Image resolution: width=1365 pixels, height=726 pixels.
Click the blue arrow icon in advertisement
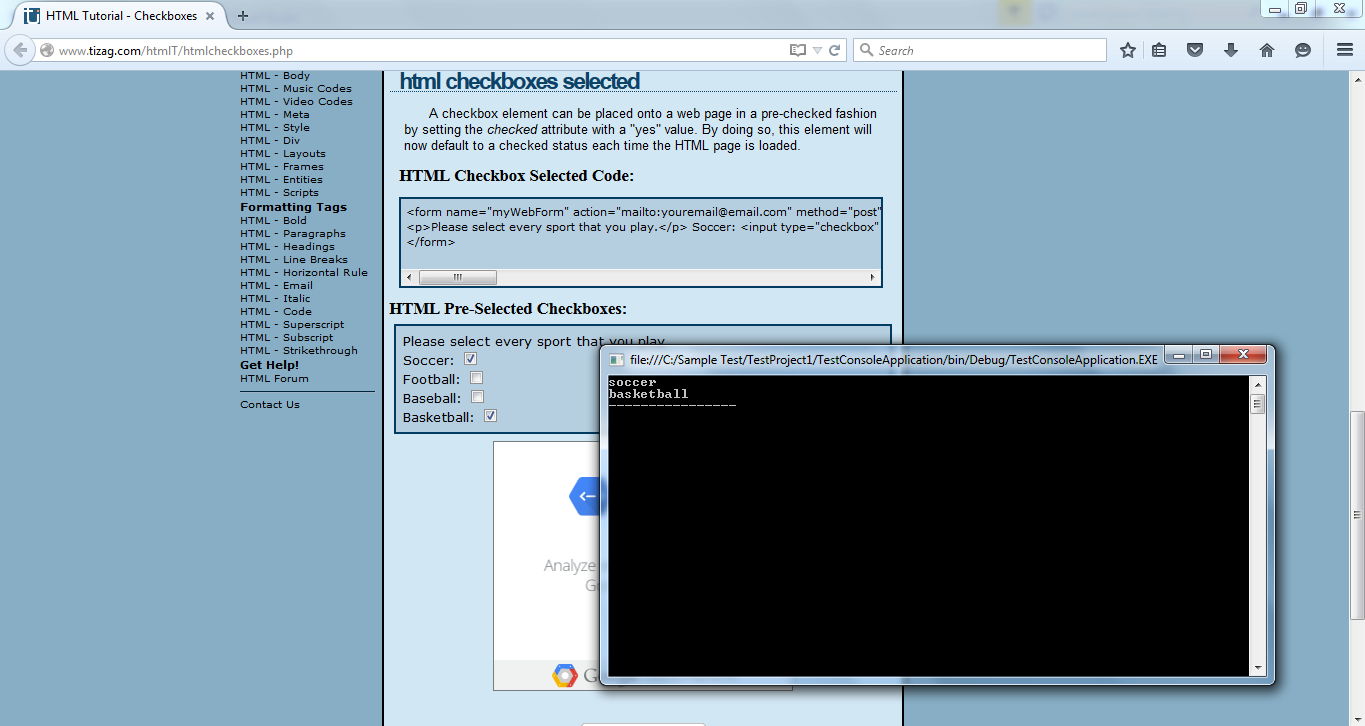tap(587, 496)
